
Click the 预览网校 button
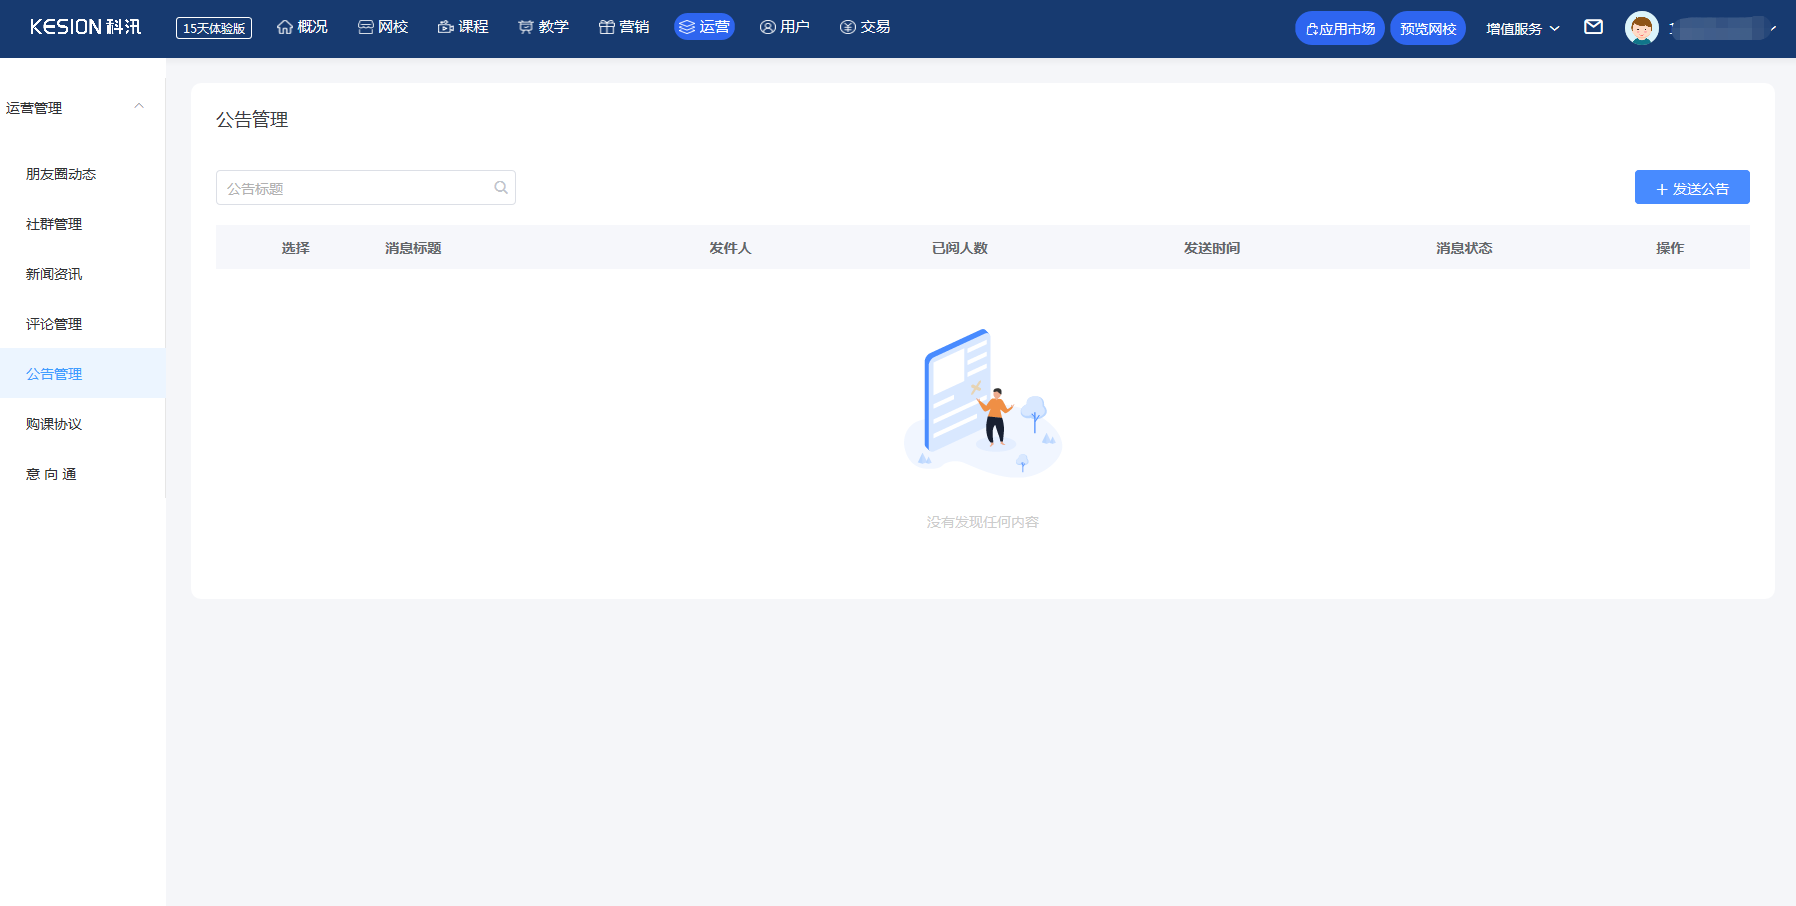(x=1428, y=28)
